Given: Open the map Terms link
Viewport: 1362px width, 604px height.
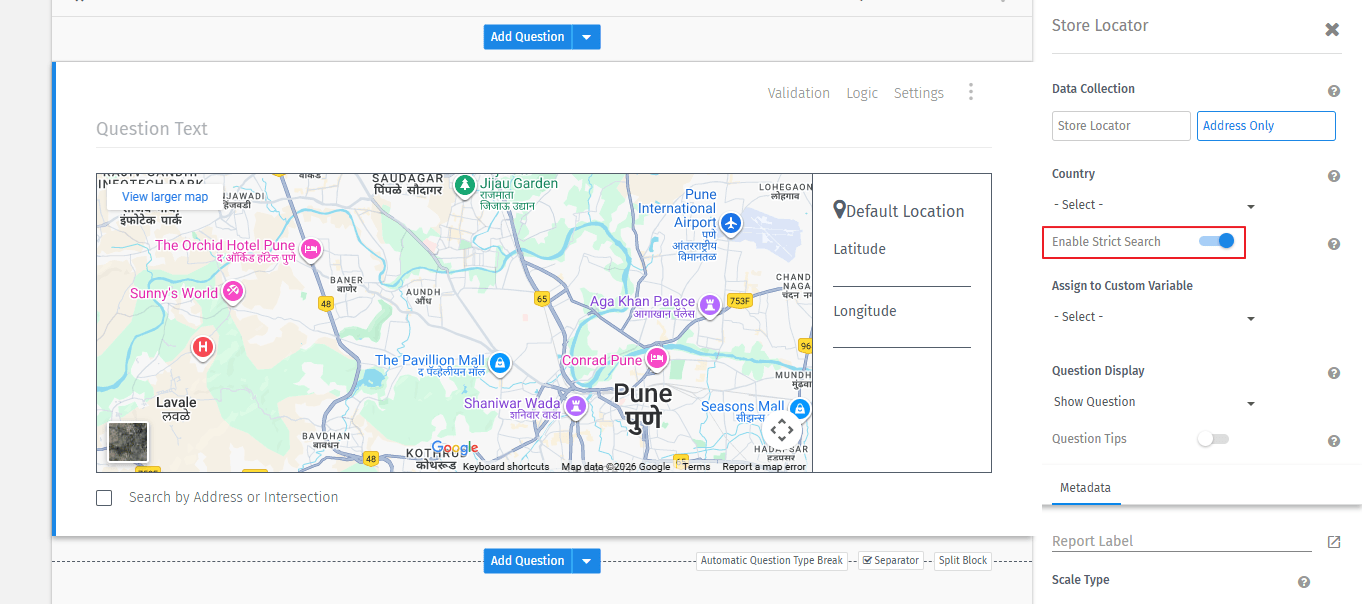Looking at the screenshot, I should (x=697, y=467).
